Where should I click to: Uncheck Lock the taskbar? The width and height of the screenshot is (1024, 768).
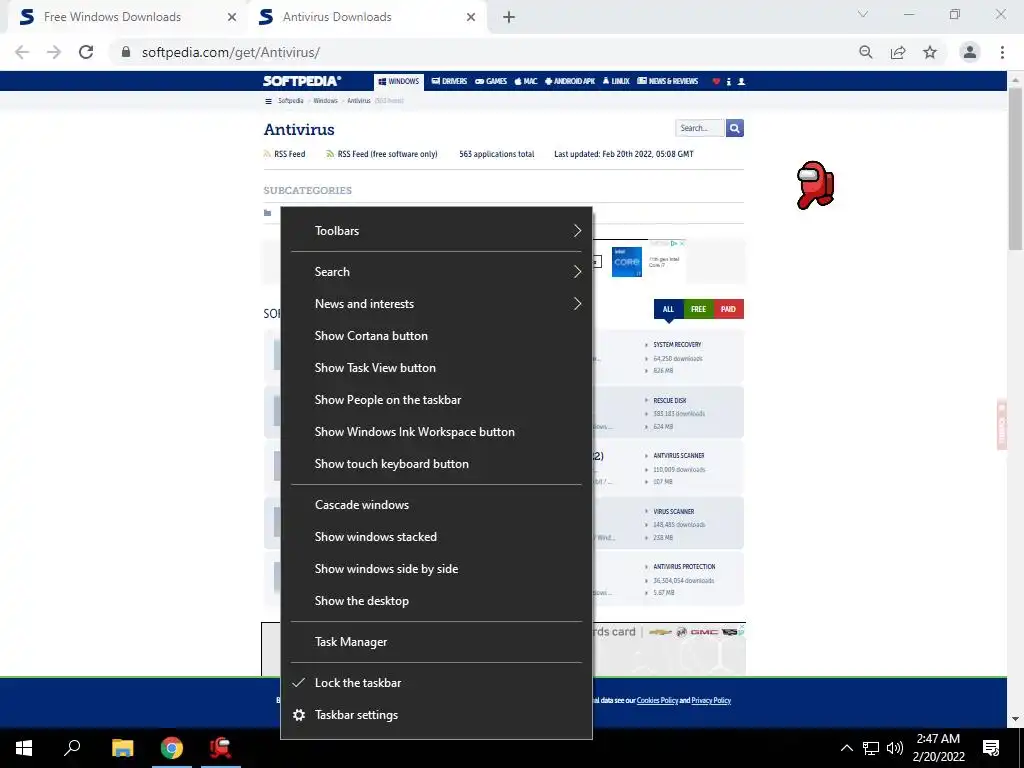pos(436,682)
